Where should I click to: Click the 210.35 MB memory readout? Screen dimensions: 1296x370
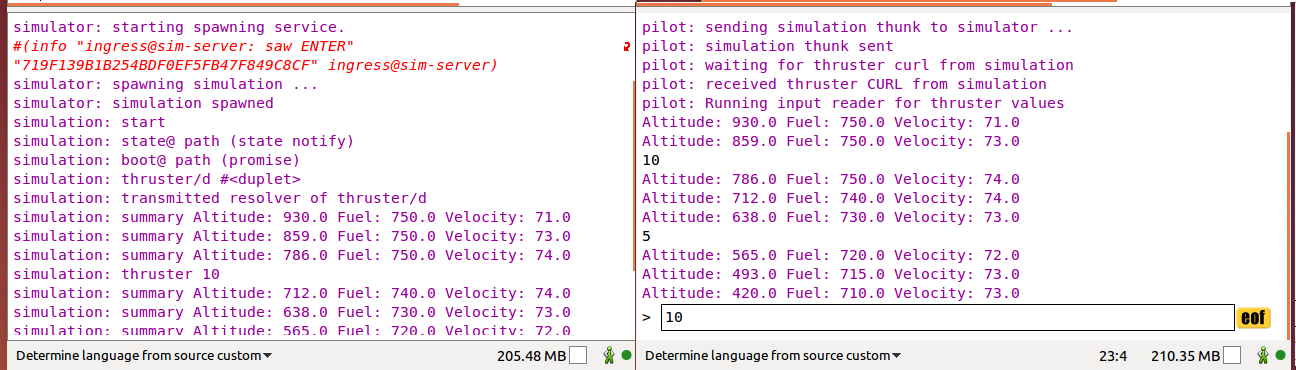pos(1185,355)
